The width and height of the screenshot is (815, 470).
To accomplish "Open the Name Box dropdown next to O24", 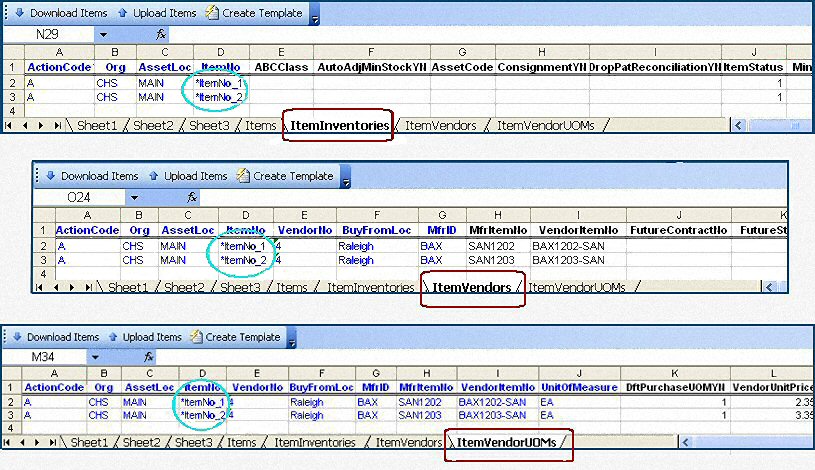I will tap(134, 198).
